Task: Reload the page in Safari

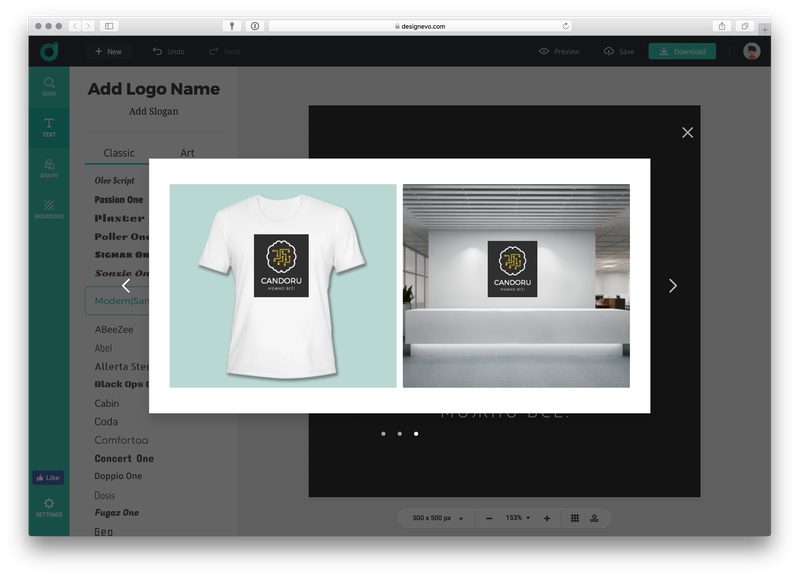Action: point(565,26)
